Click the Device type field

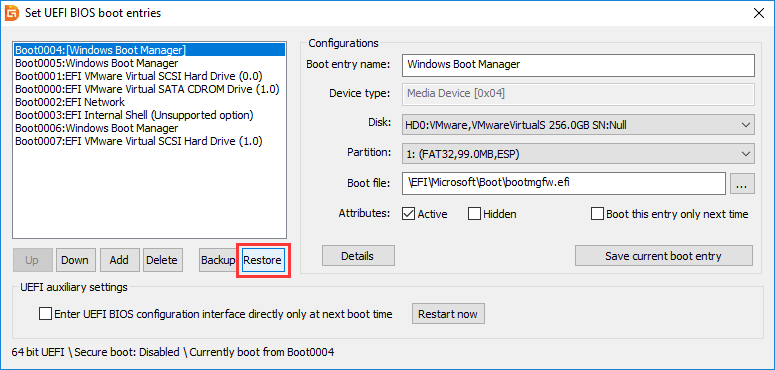tap(578, 94)
